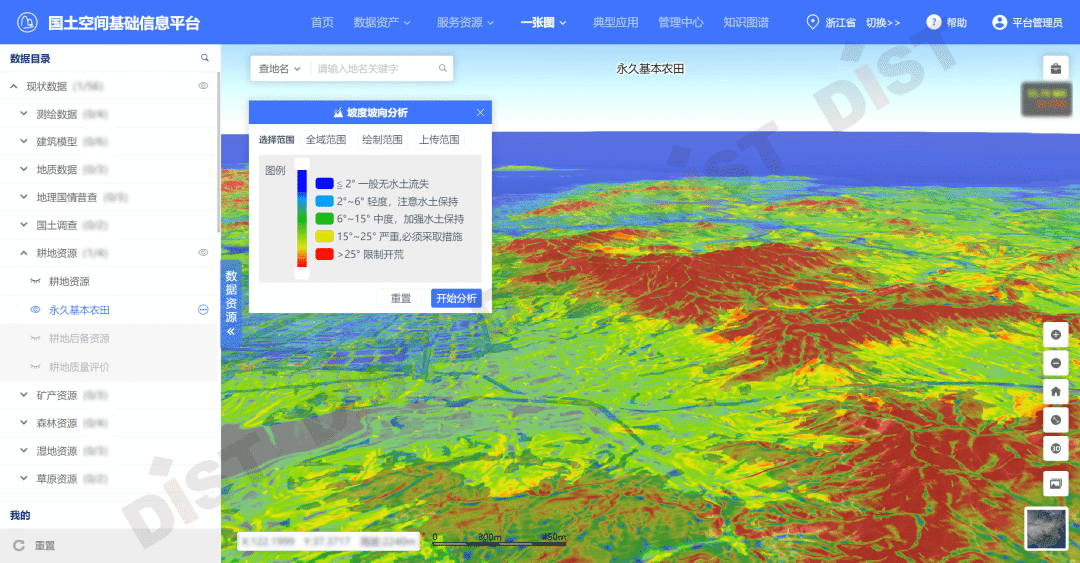Expand the 矿产资源 node
1080x563 pixels.
pos(24,395)
